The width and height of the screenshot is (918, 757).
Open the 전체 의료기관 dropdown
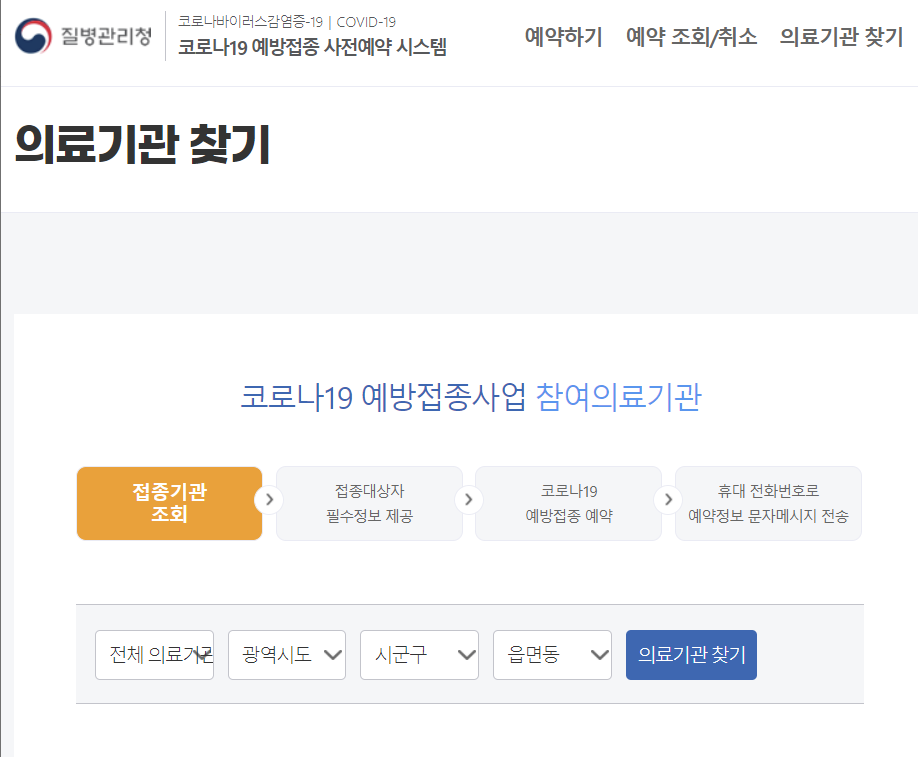pyautogui.click(x=155, y=655)
